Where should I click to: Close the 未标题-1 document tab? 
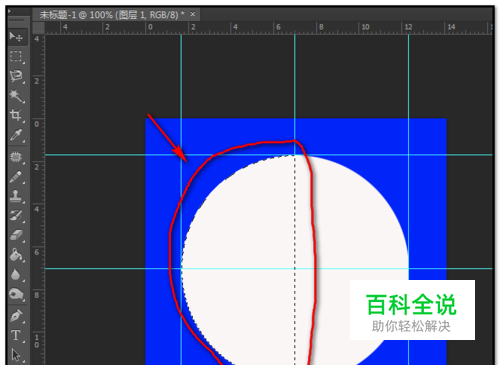pyautogui.click(x=193, y=14)
